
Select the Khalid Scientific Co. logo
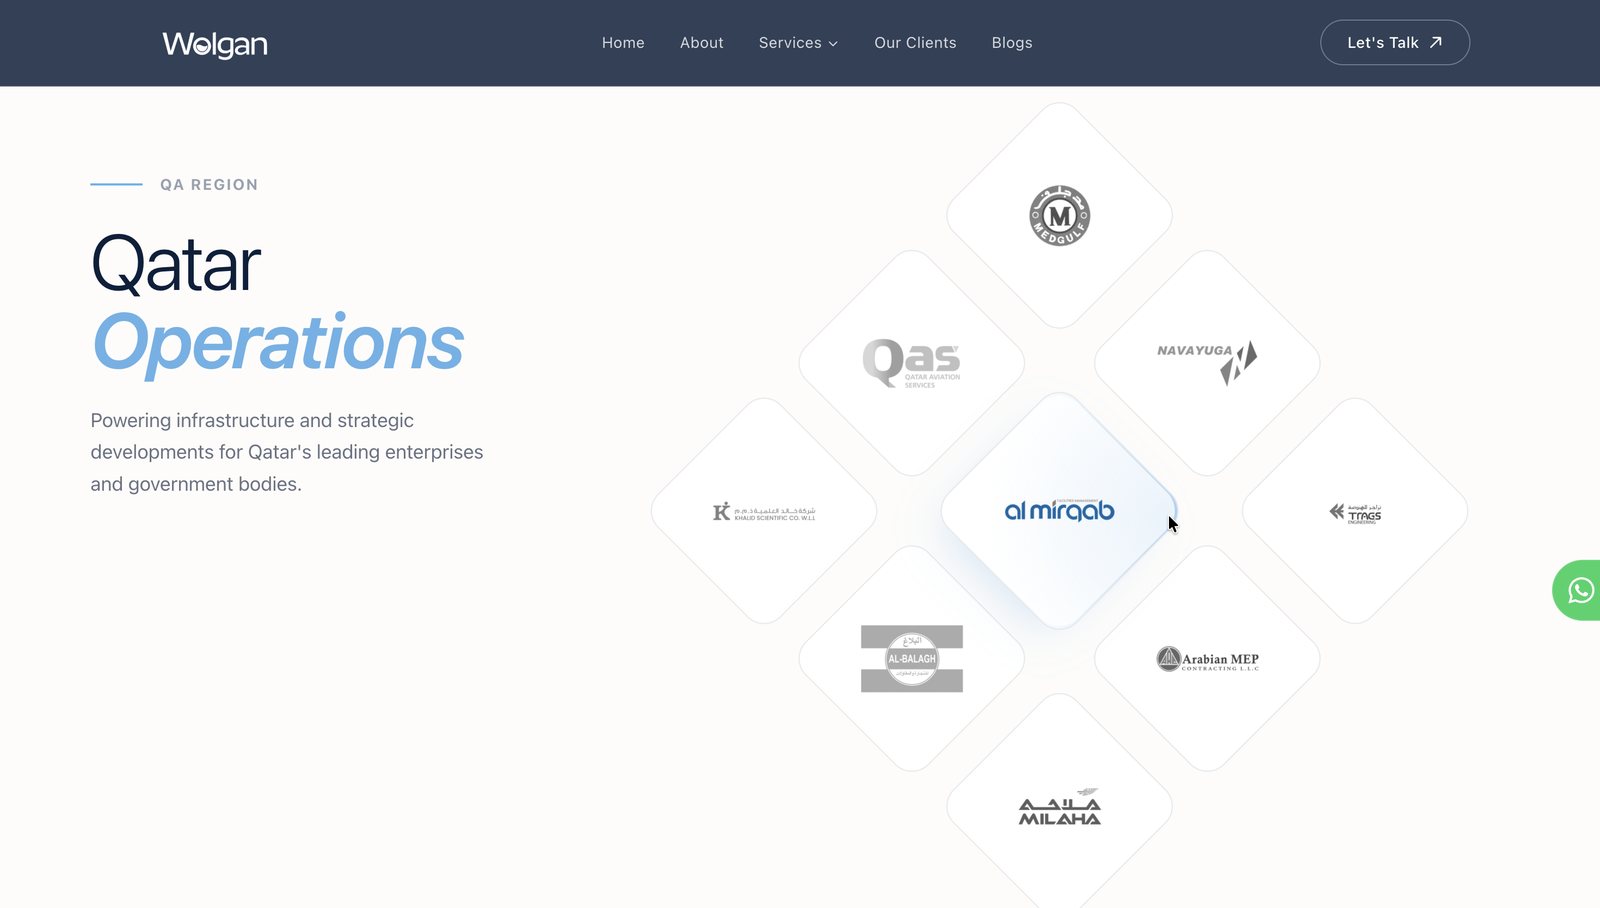point(764,512)
